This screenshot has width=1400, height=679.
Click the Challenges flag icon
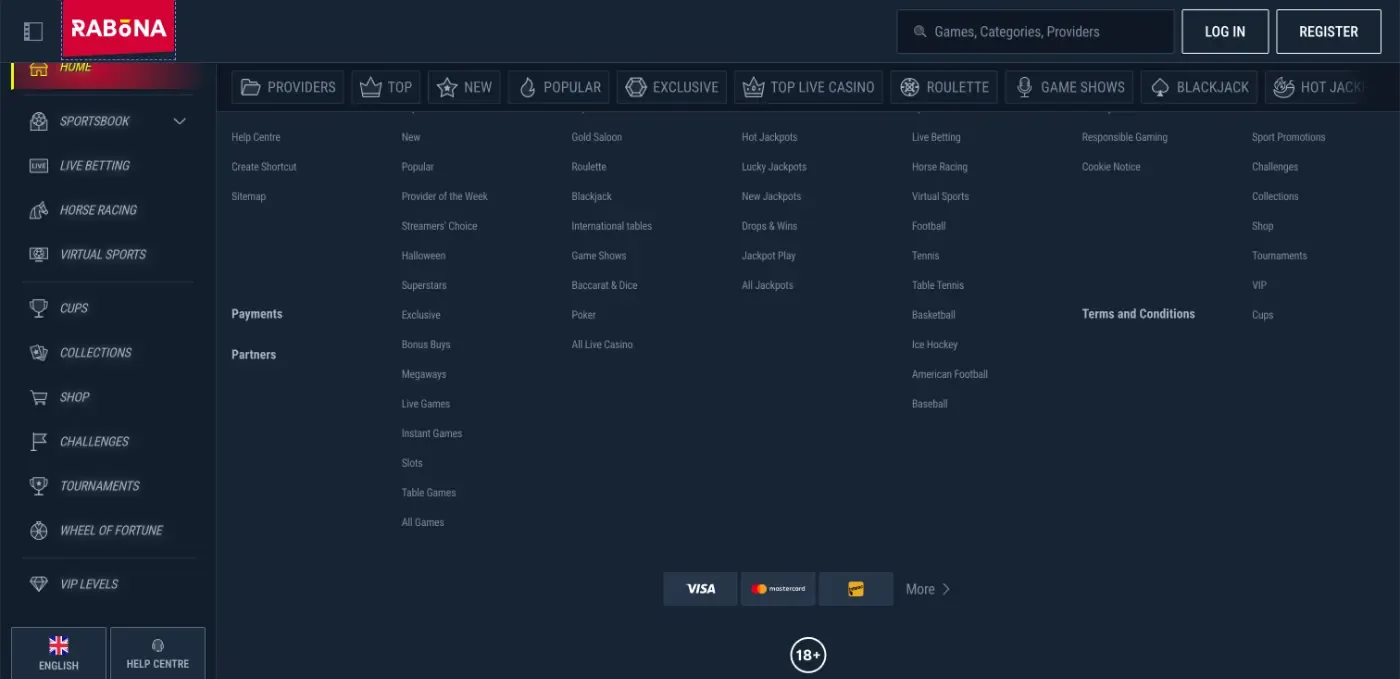tap(39, 442)
